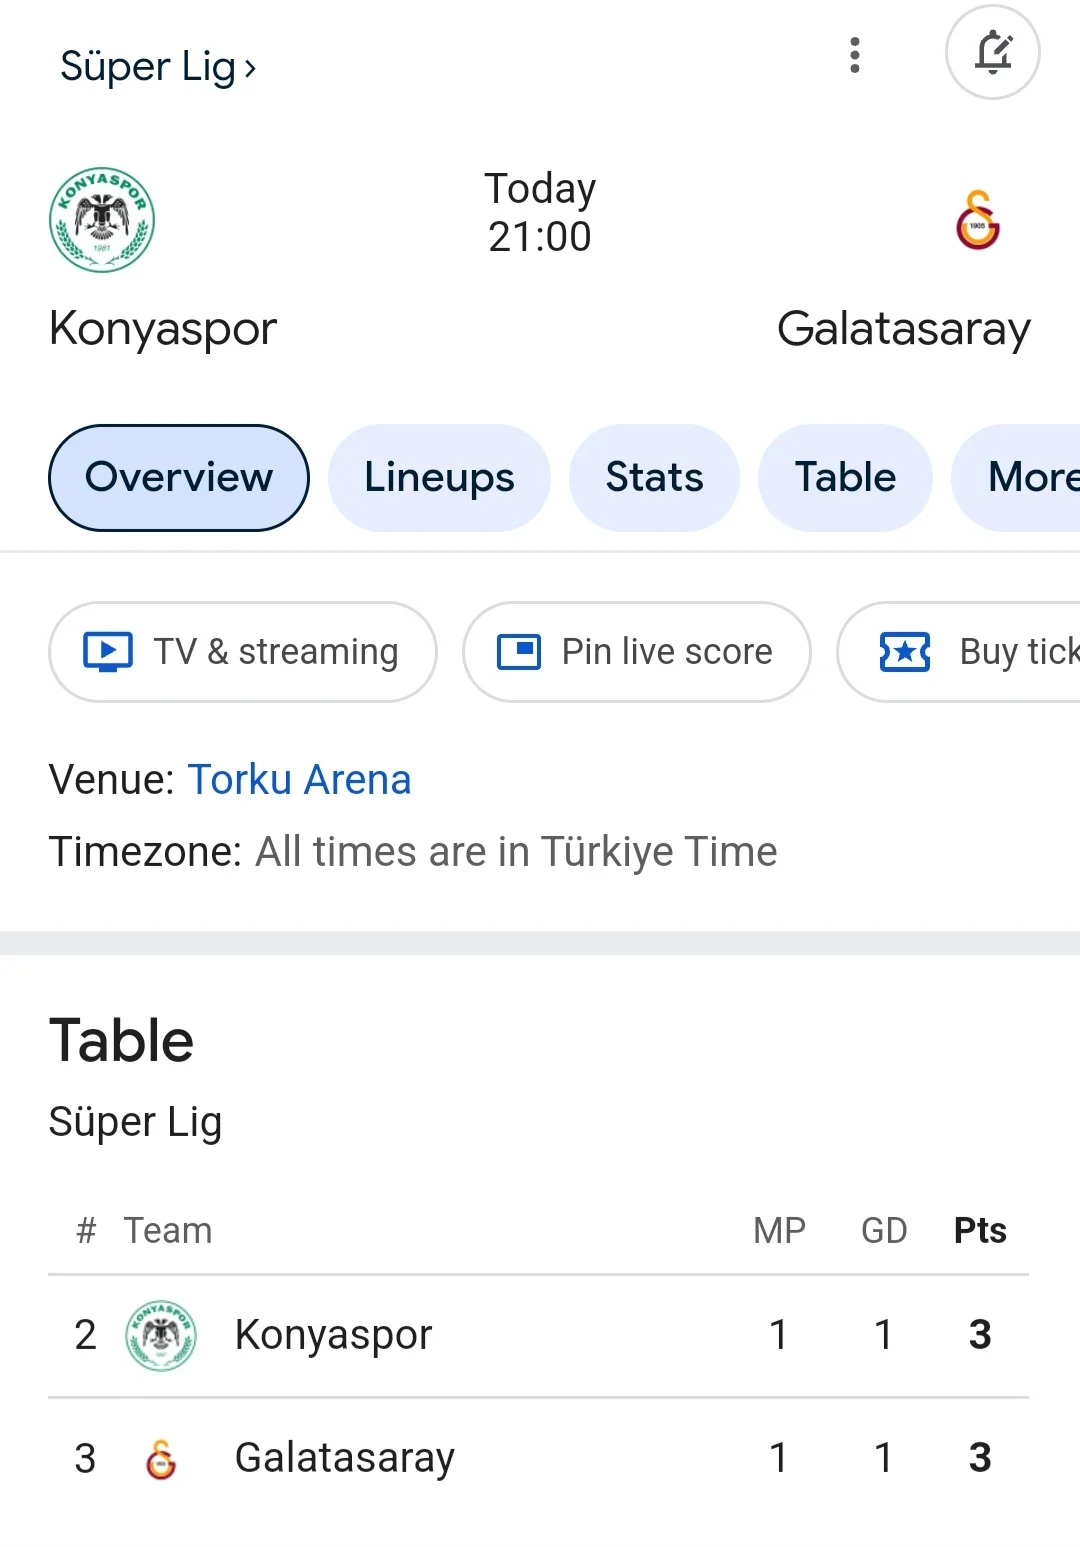Open the three-dot options menu
Viewport: 1080px width, 1547px height.
point(854,55)
